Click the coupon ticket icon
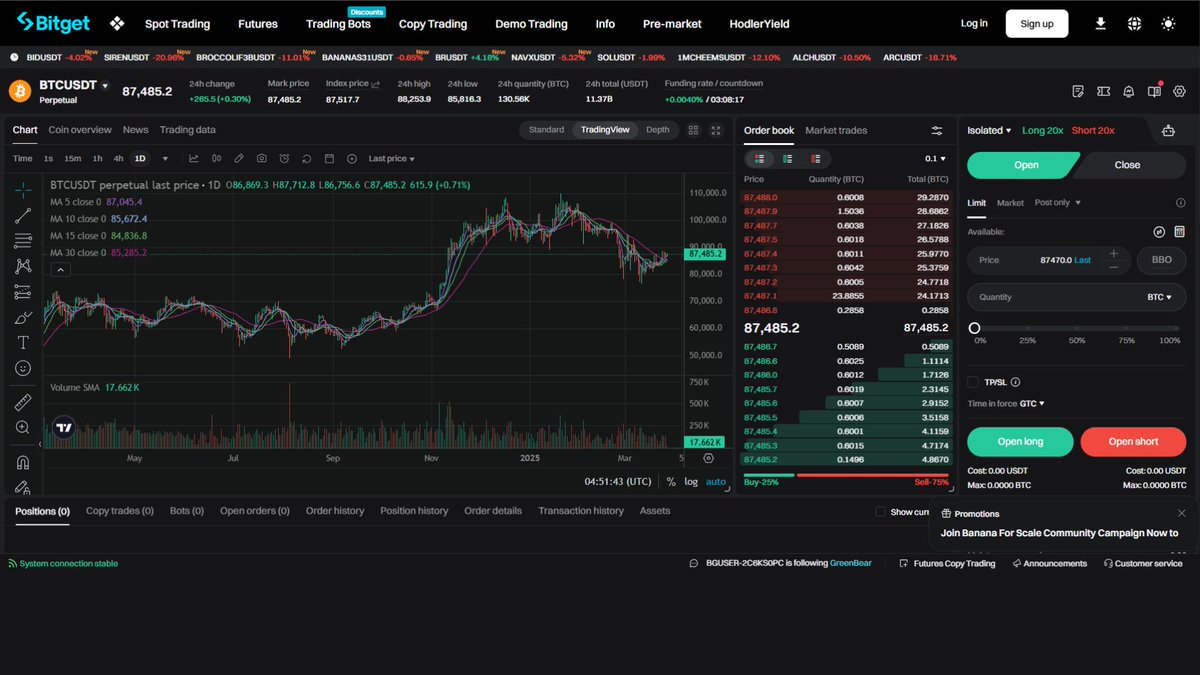This screenshot has height=675, width=1200. 1103,91
